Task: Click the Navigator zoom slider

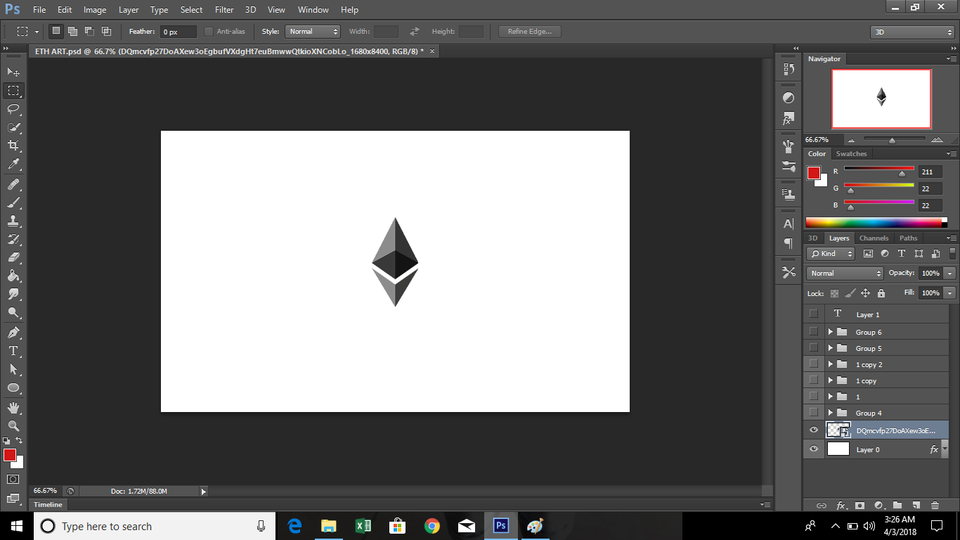Action: (894, 140)
